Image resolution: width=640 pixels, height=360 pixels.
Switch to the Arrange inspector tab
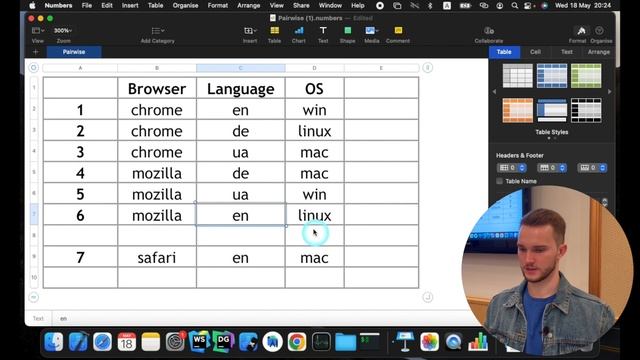tap(599, 52)
